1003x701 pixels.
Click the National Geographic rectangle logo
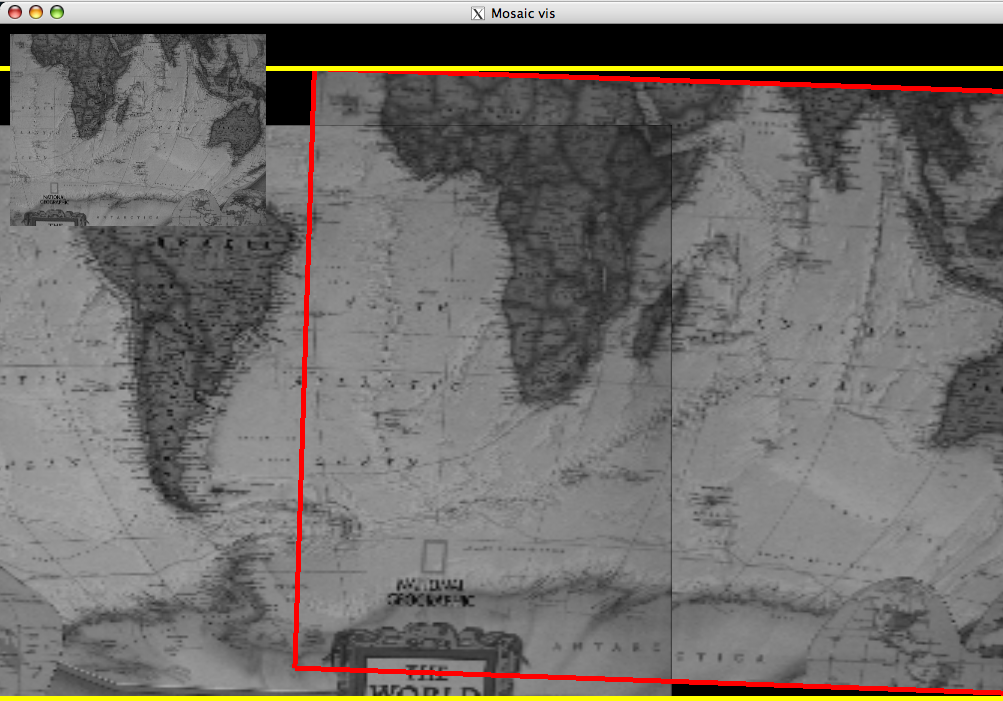(x=433, y=556)
